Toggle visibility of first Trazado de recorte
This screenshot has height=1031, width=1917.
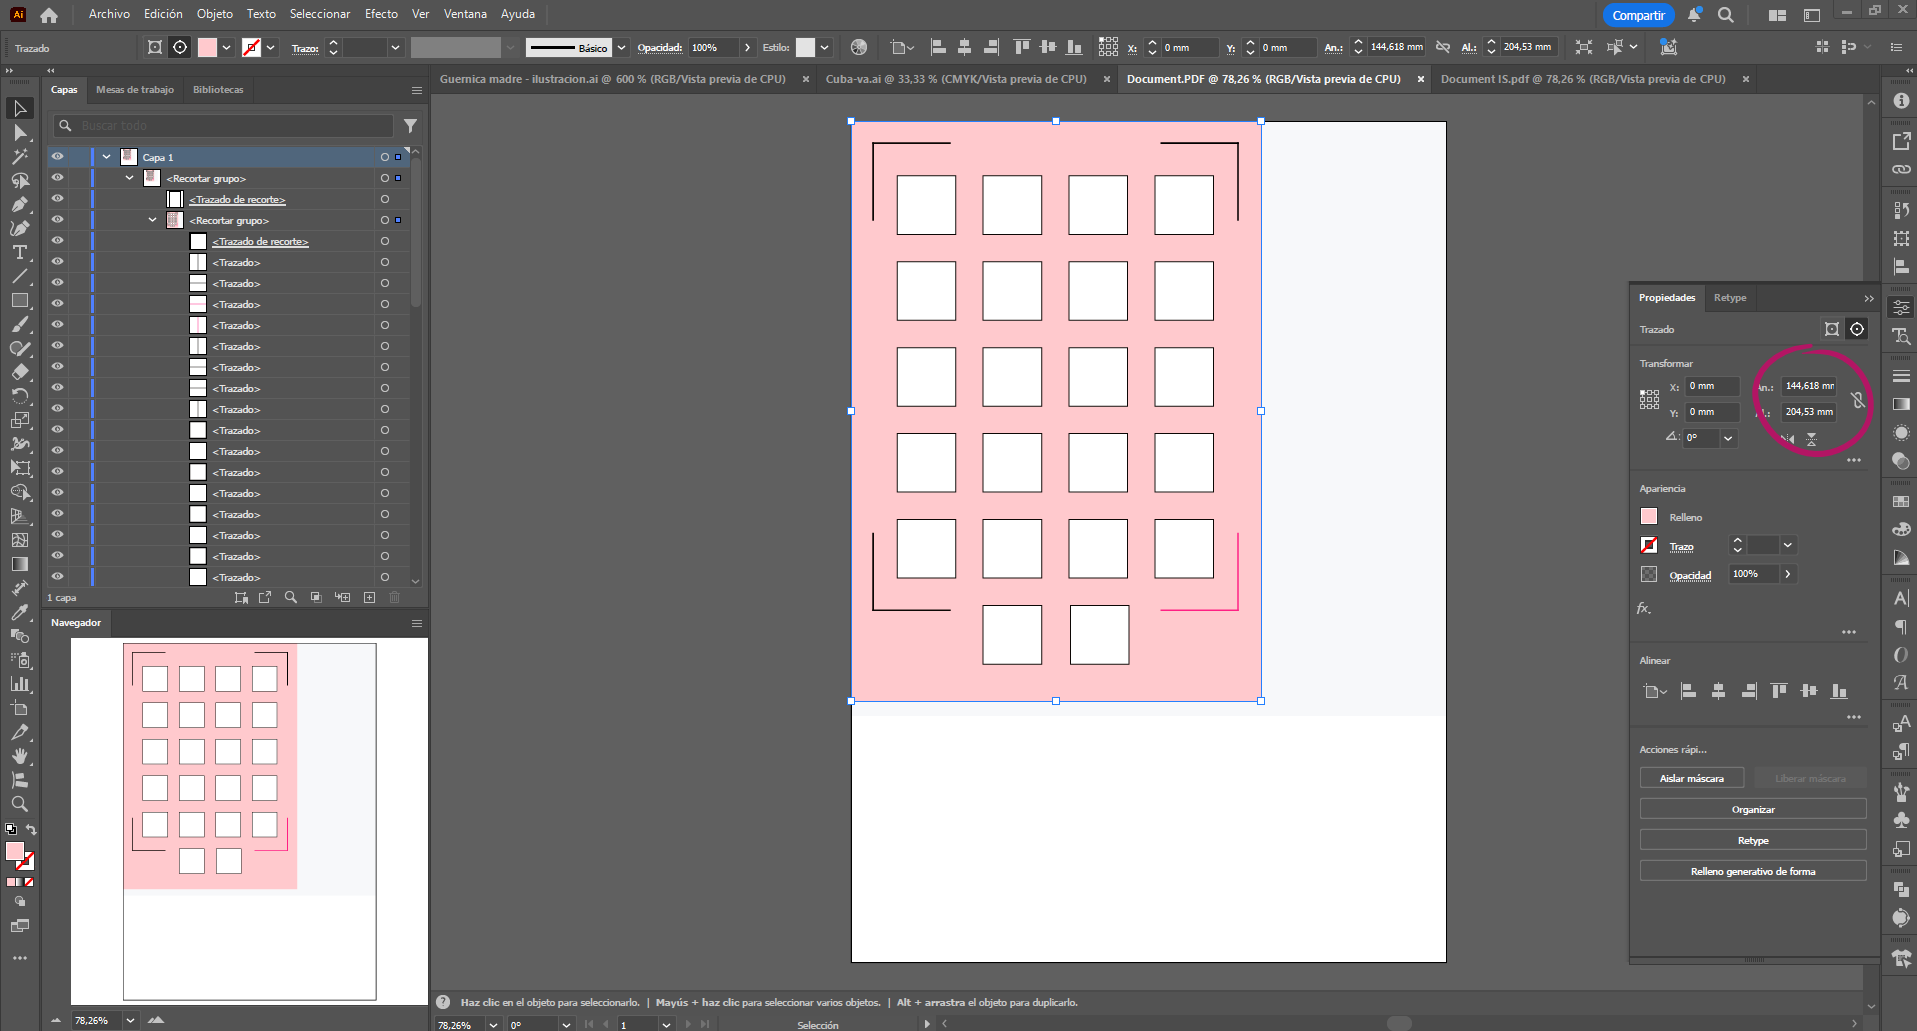point(57,199)
